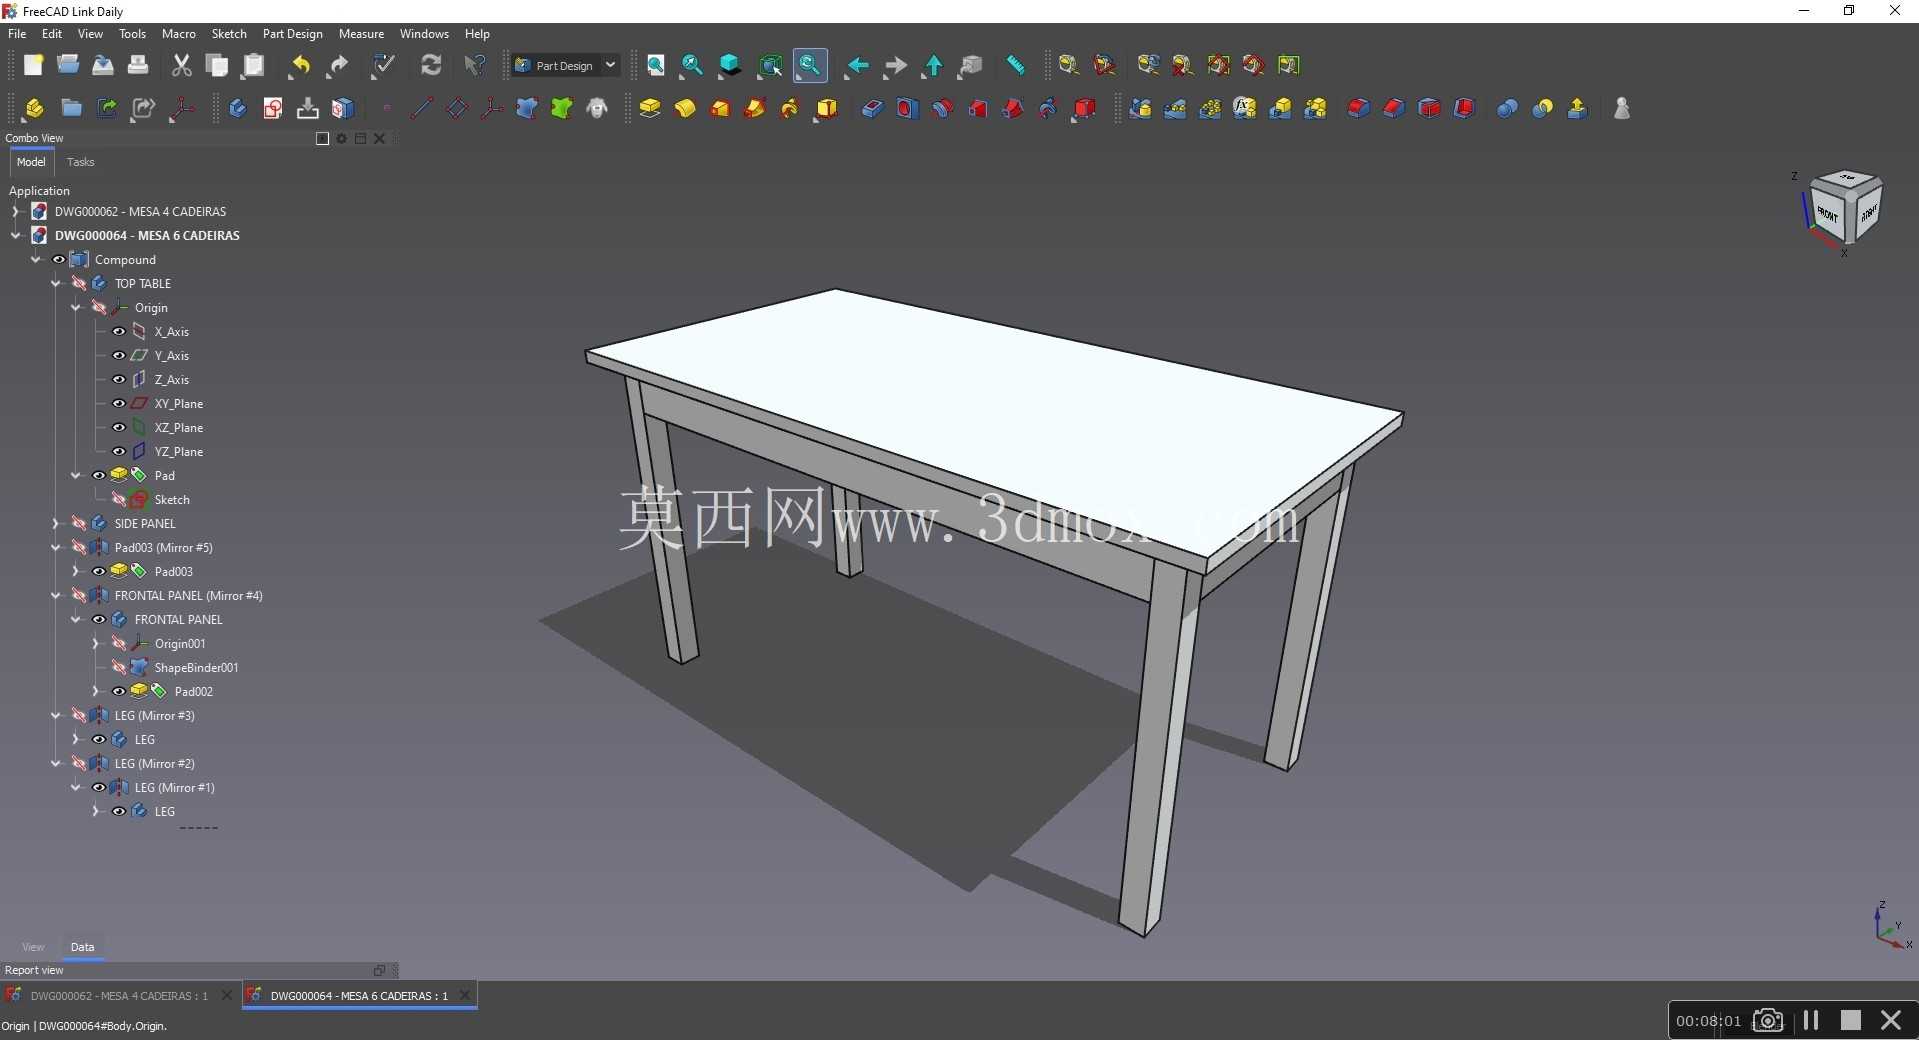Switch to the View property tab
Image resolution: width=1919 pixels, height=1040 pixels.
[33, 947]
